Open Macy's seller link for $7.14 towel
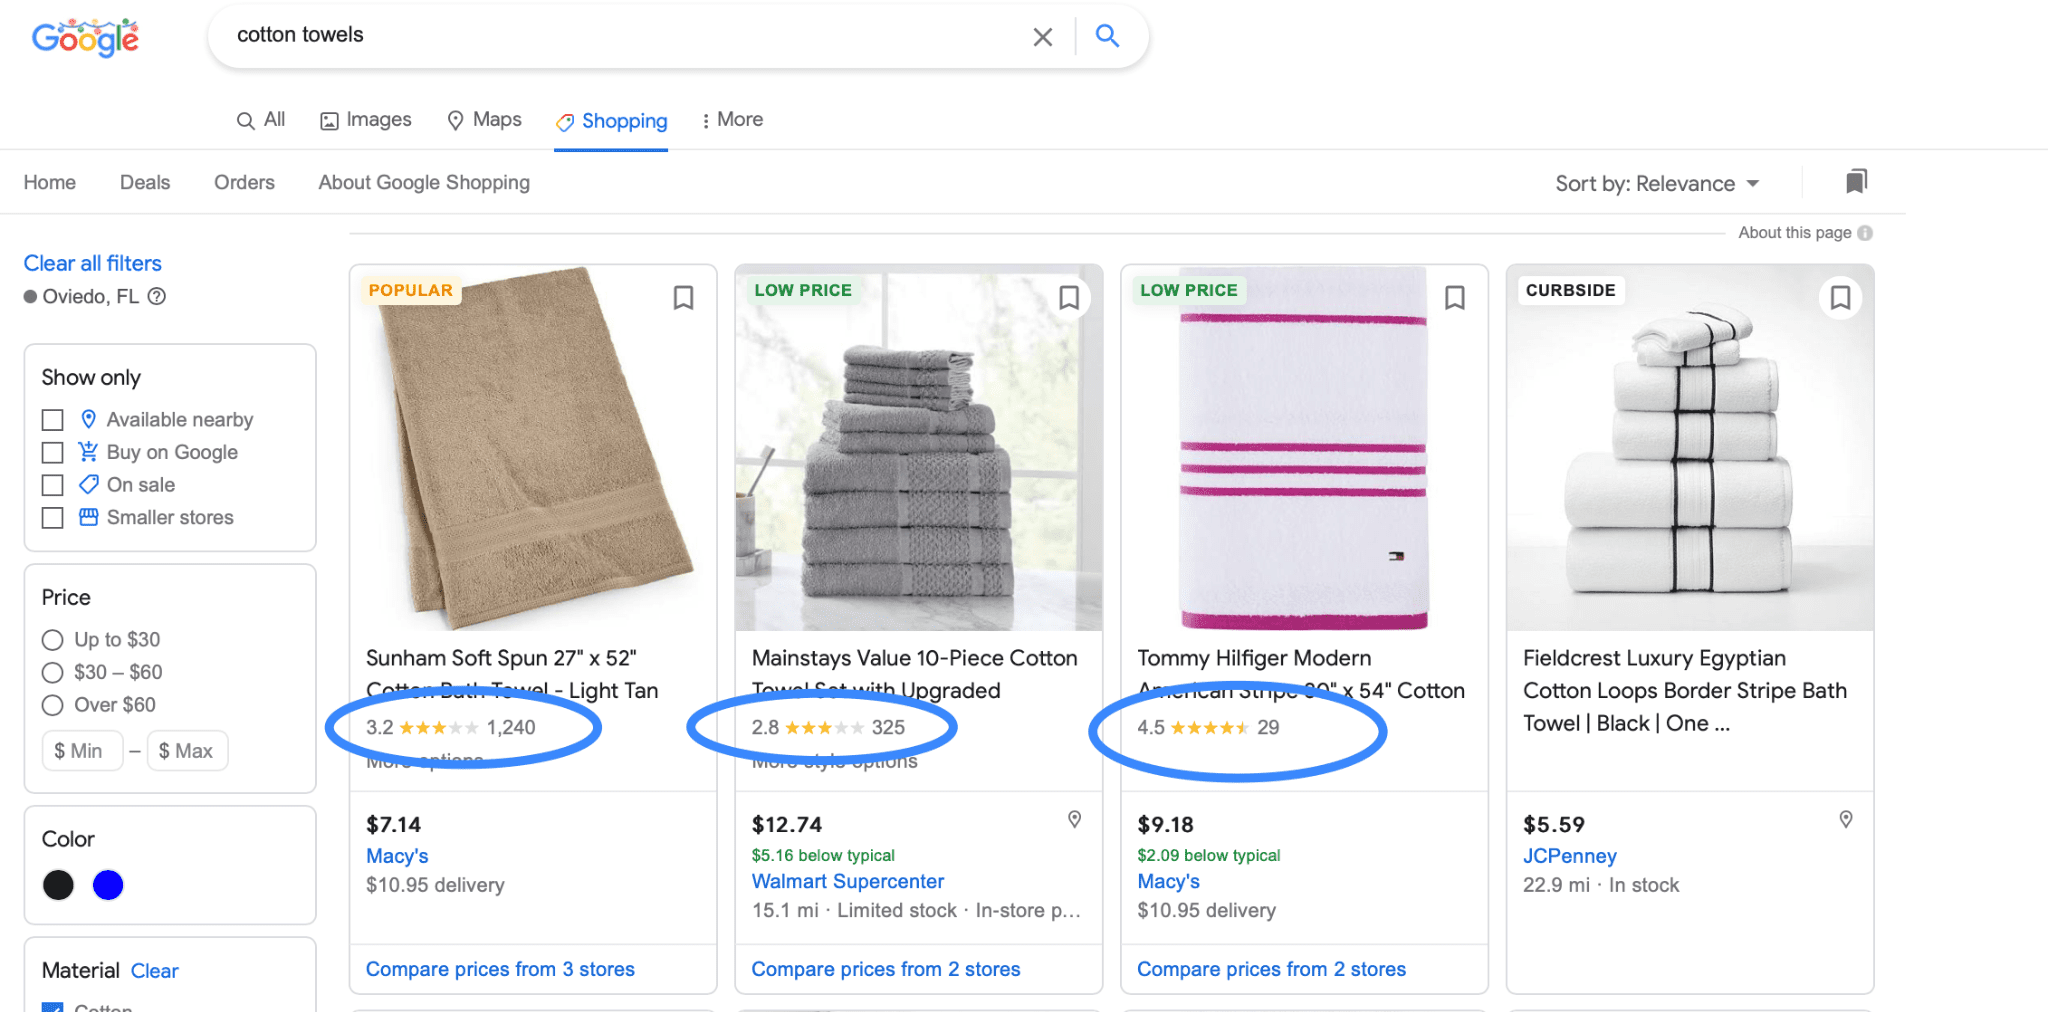Image resolution: width=2048 pixels, height=1012 pixels. [x=397, y=856]
